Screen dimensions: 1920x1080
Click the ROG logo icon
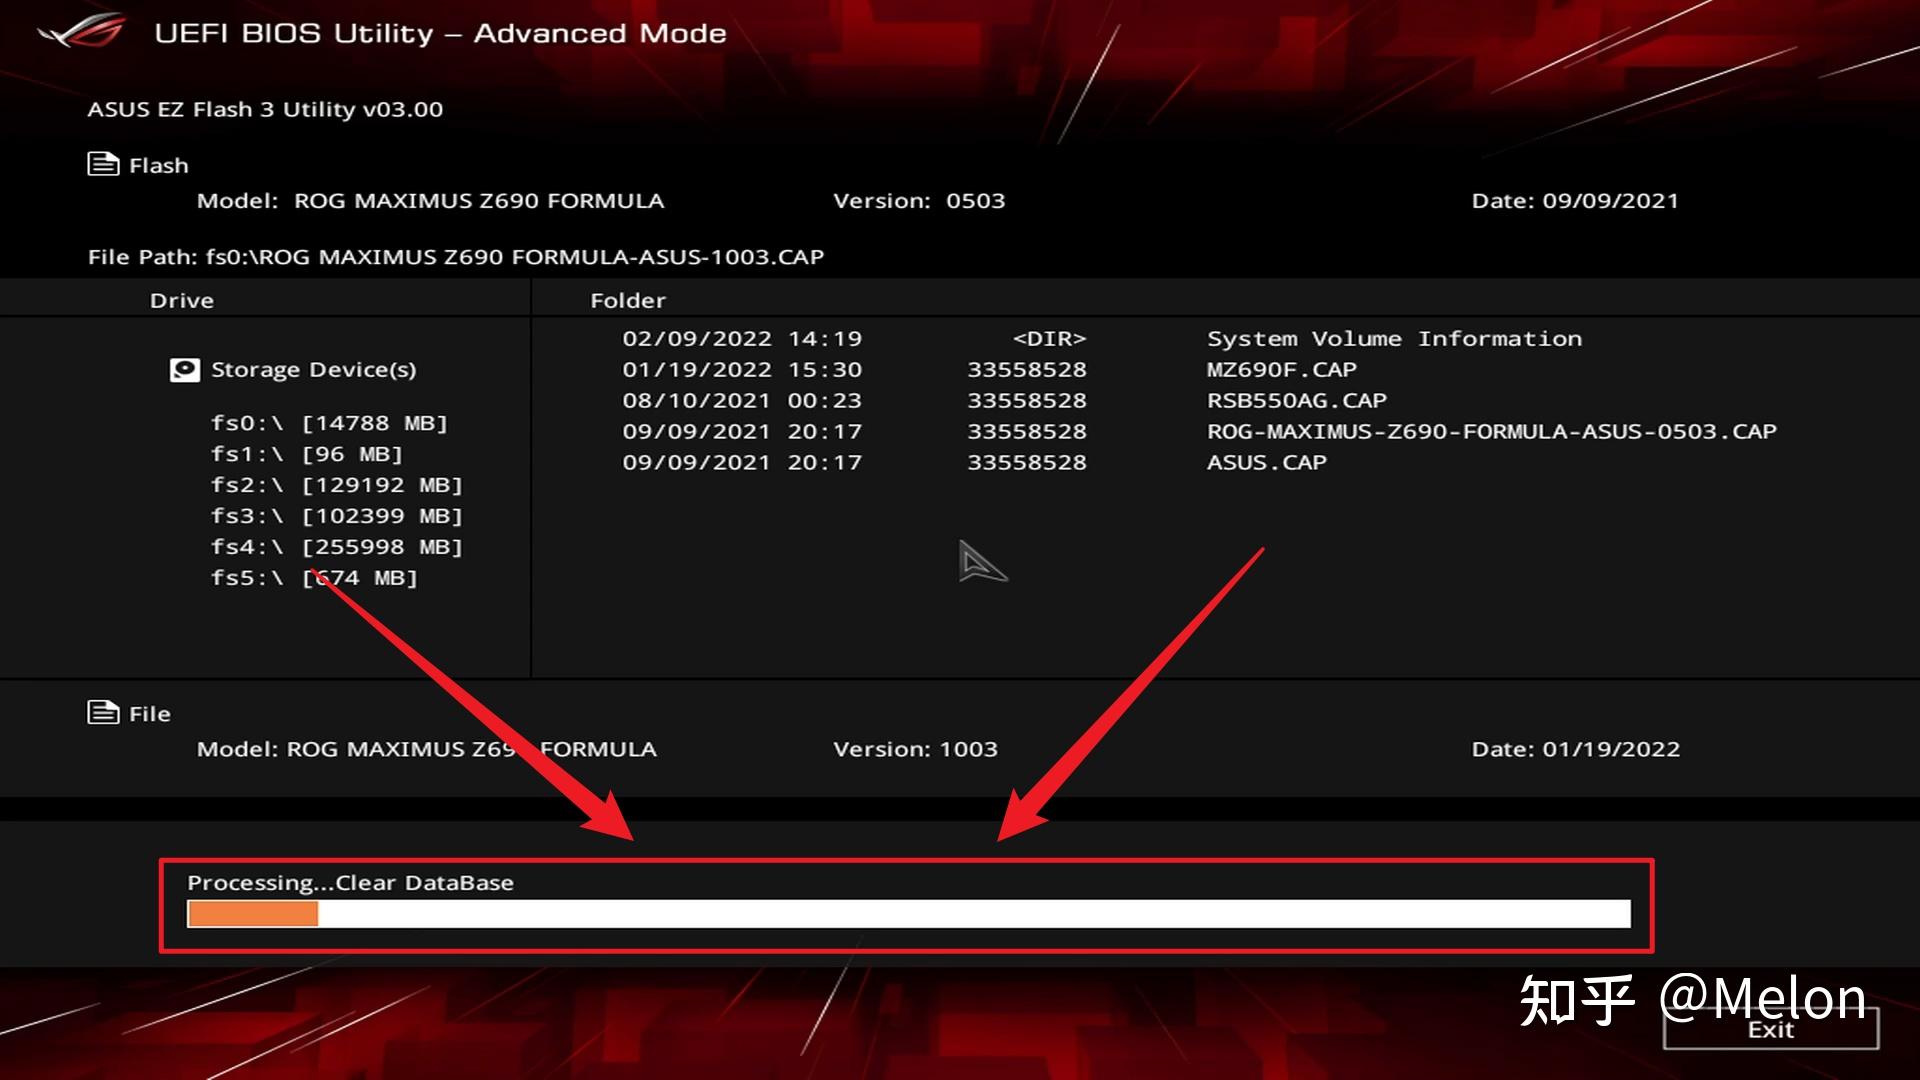(x=82, y=30)
